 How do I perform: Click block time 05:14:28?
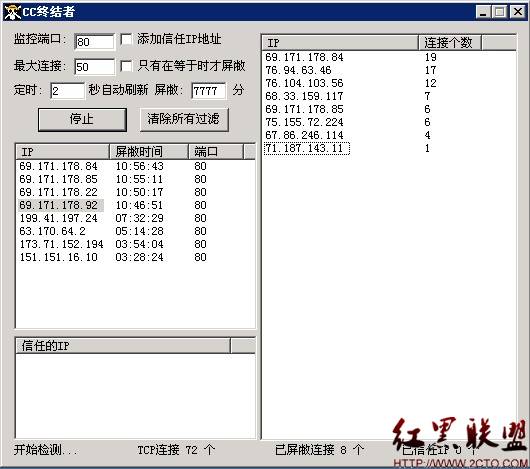[x=139, y=231]
